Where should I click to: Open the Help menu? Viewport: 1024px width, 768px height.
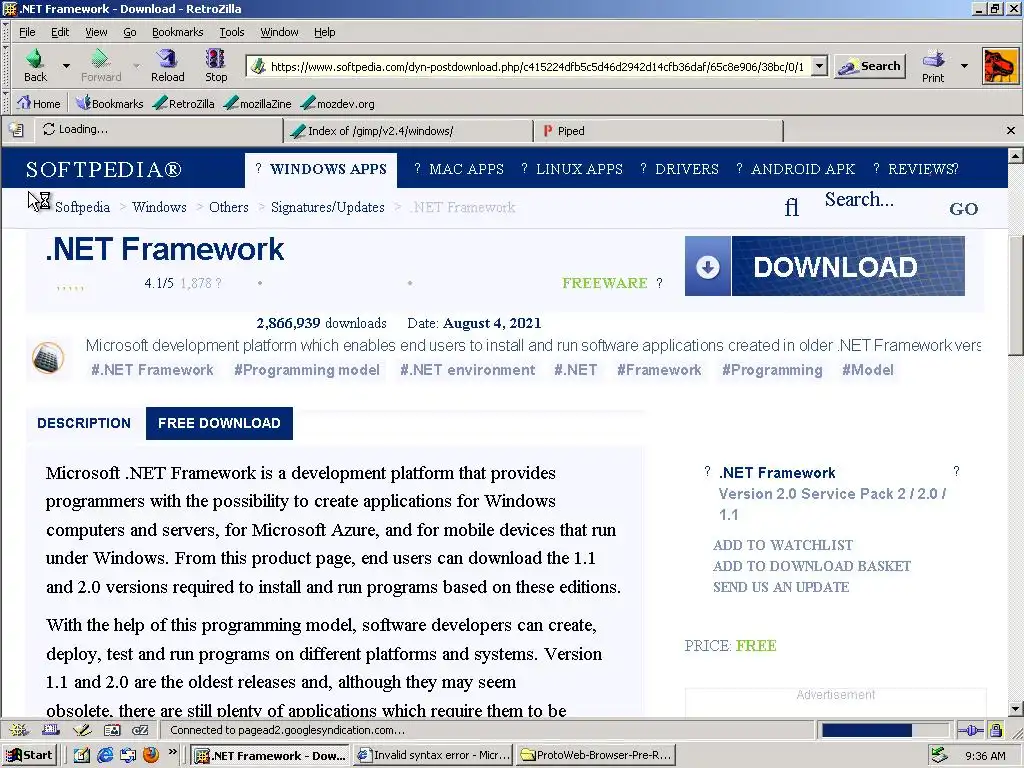325,32
